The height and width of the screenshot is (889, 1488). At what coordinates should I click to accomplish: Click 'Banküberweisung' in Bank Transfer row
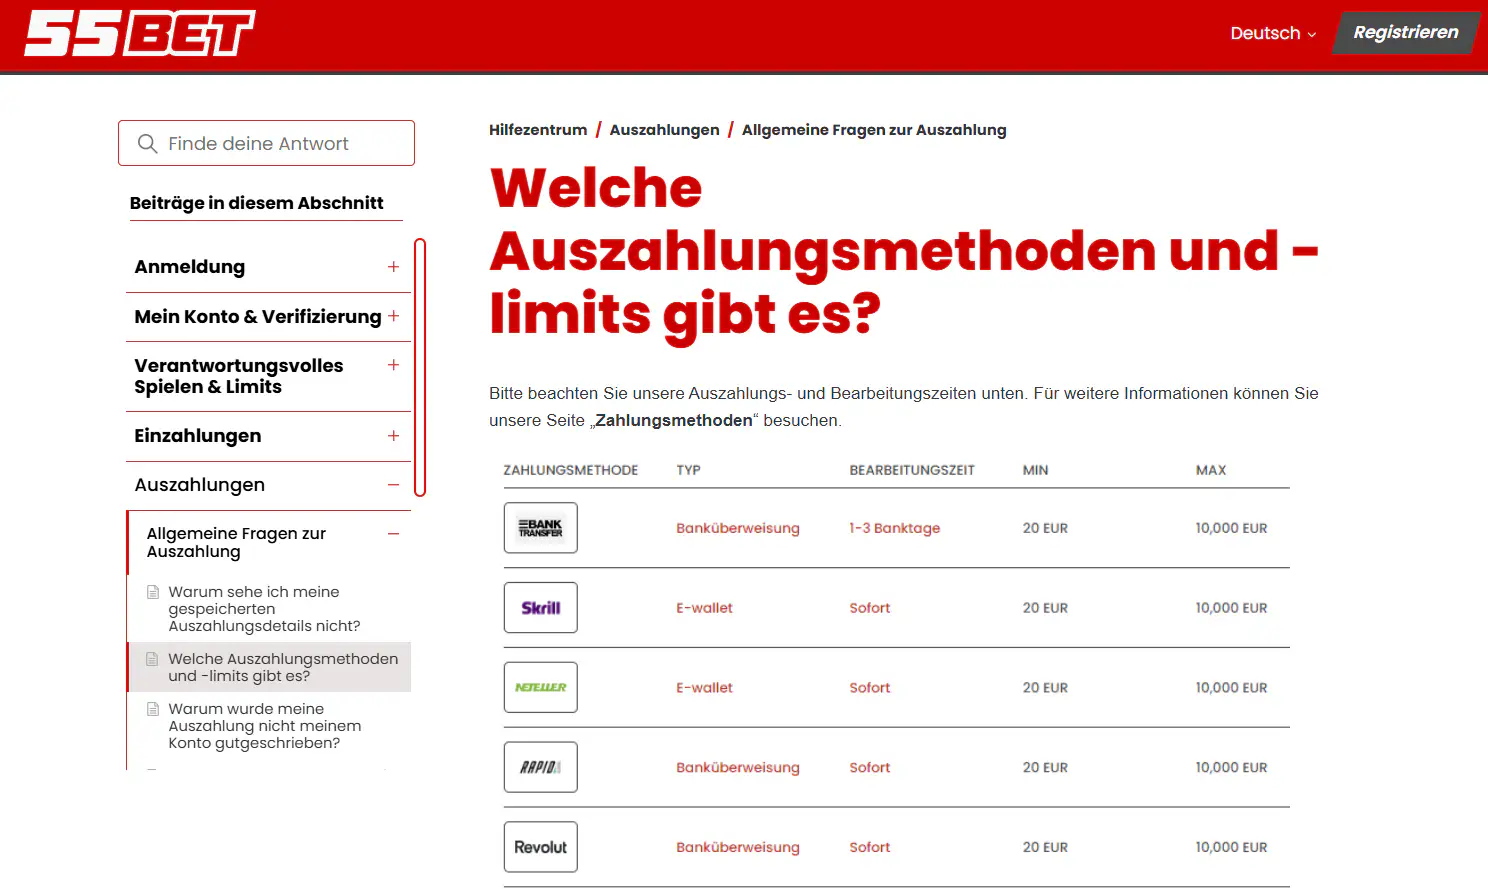pyautogui.click(x=738, y=528)
